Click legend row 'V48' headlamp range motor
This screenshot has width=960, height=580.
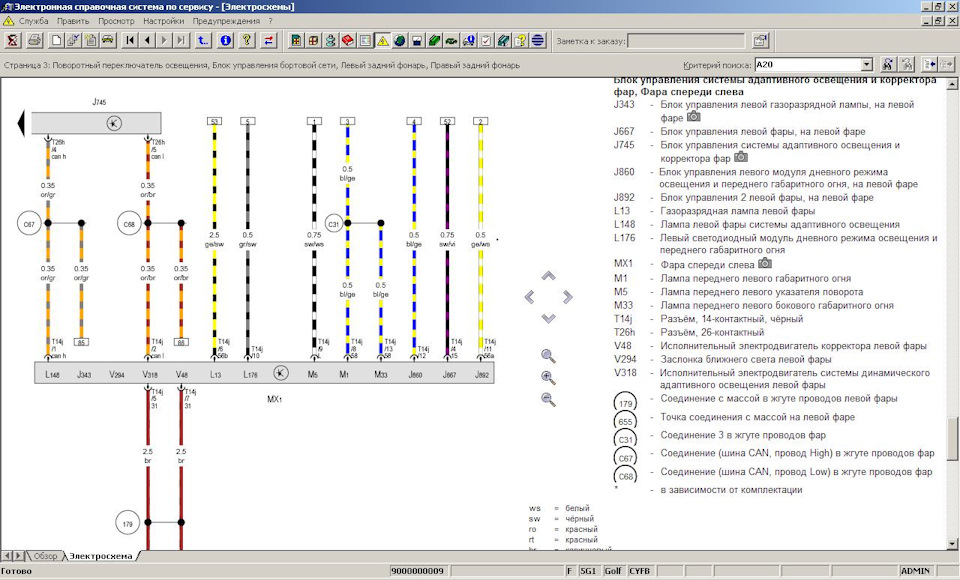coord(770,345)
